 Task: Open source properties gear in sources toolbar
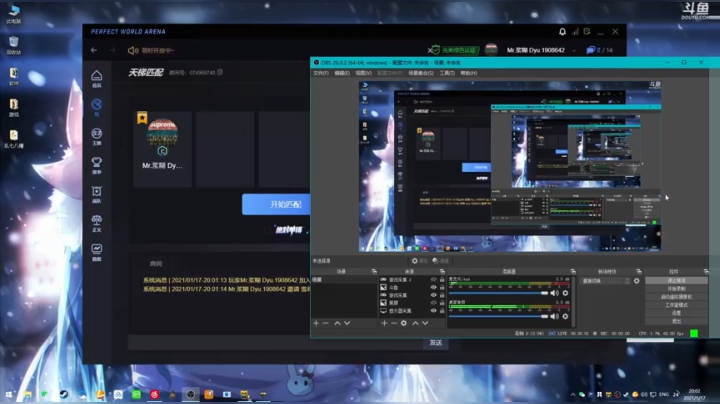click(404, 323)
